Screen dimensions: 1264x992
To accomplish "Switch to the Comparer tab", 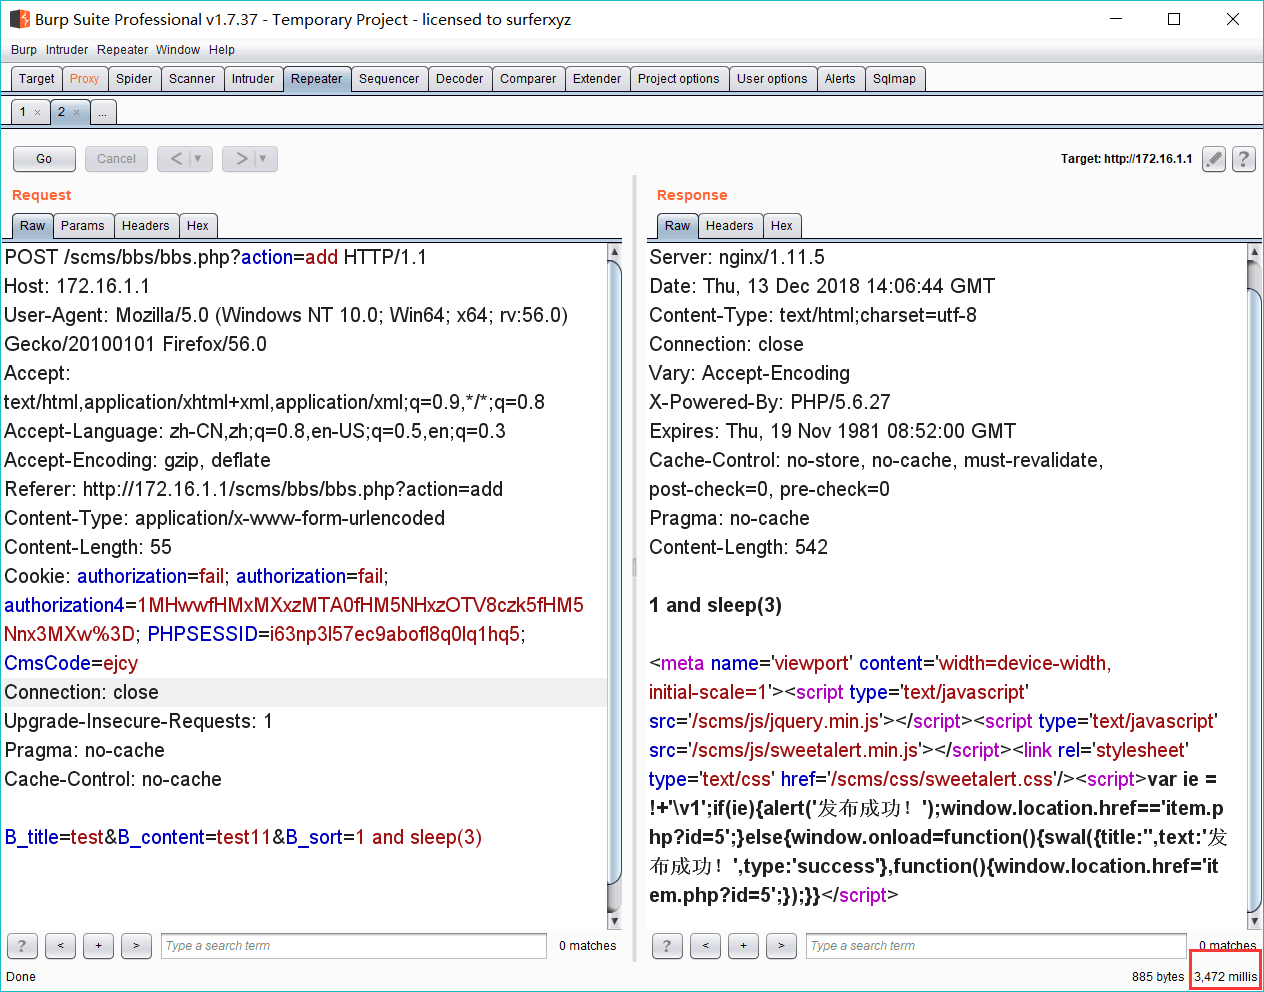I will (x=528, y=79).
